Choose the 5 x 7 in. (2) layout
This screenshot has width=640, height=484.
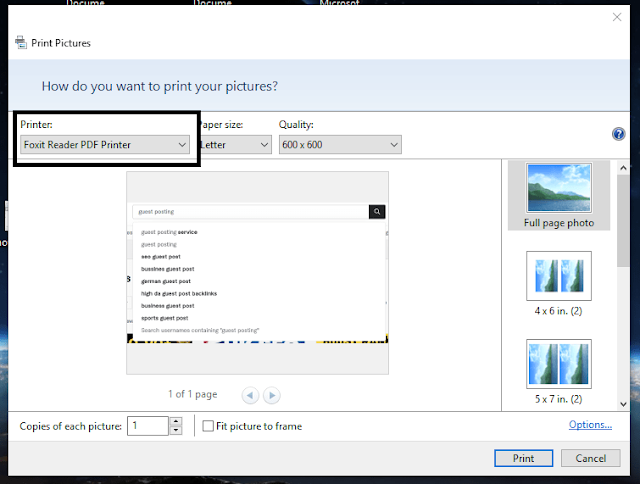[559, 372]
